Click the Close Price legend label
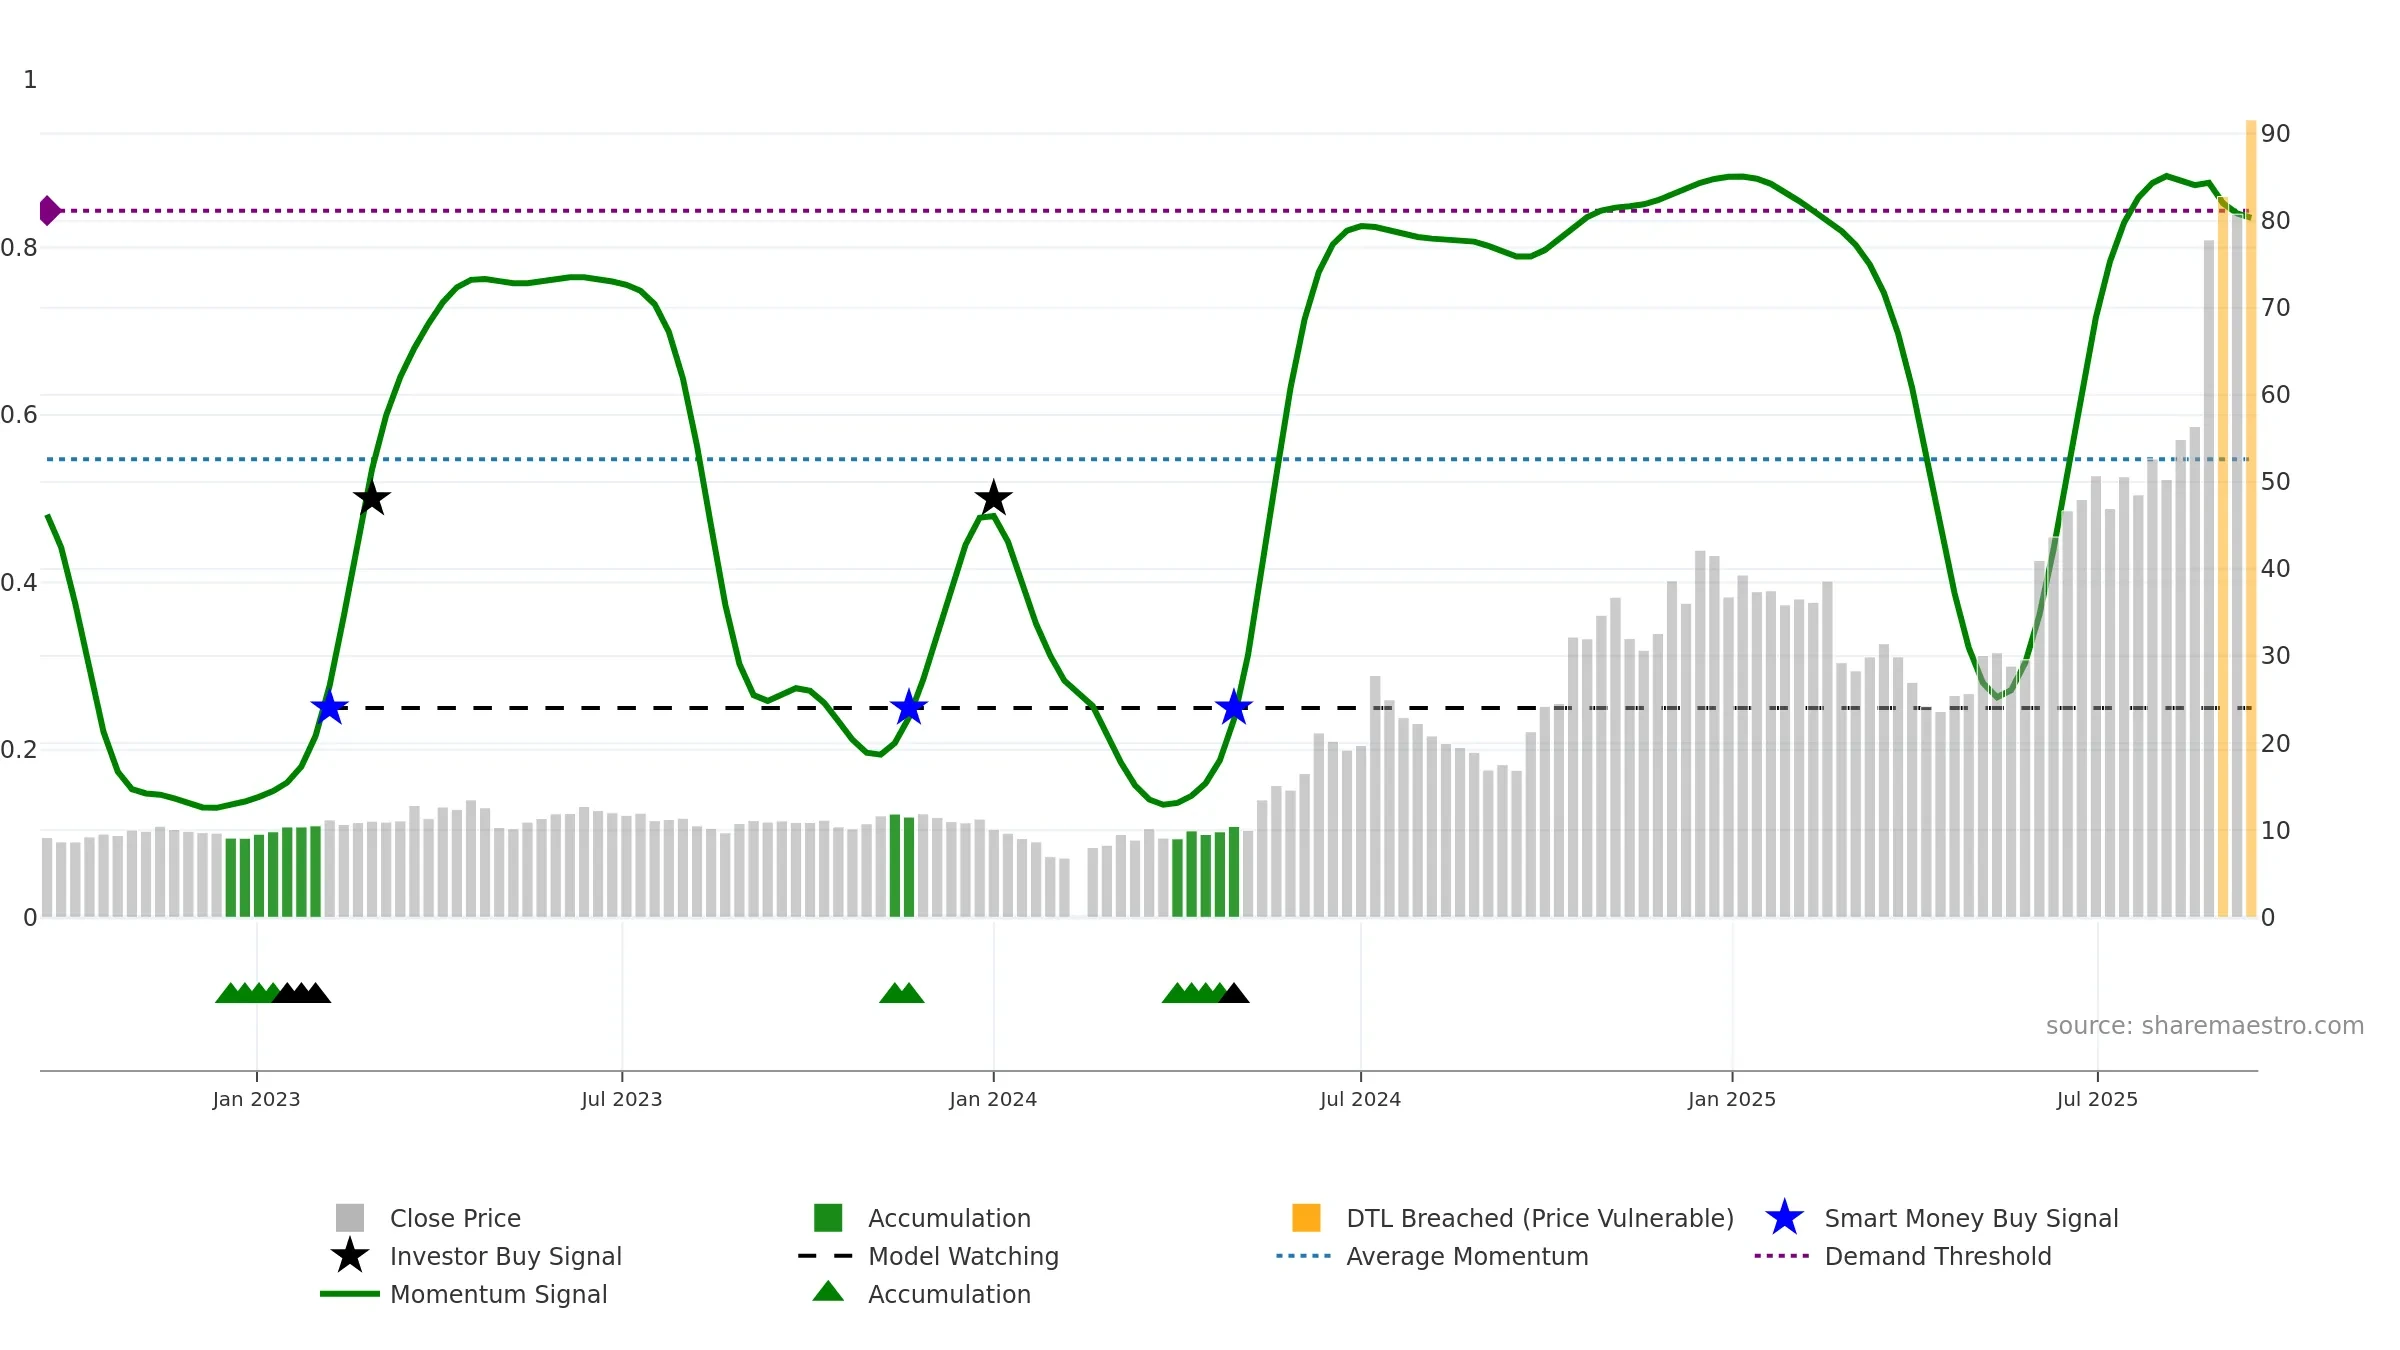The height and width of the screenshot is (1350, 2400). [x=455, y=1218]
